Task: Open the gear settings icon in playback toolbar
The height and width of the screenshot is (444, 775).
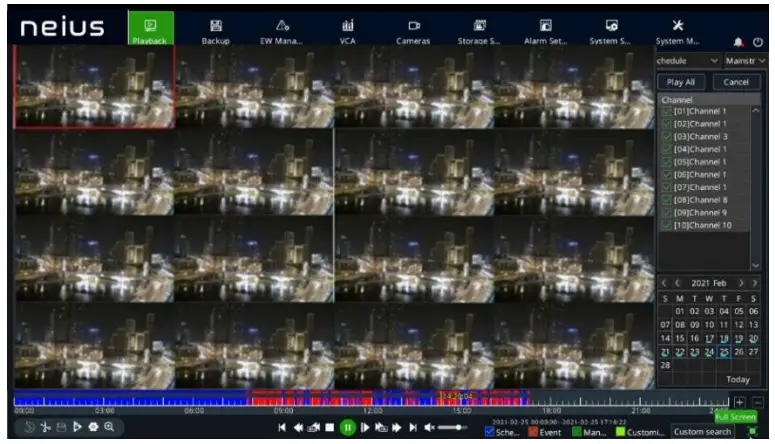Action: 93,427
